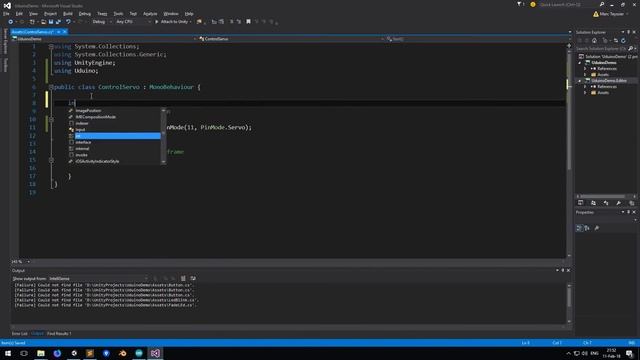Viewport: 640px width, 360px height.
Task: Collapse the using directives region
Action: pos(51,47)
